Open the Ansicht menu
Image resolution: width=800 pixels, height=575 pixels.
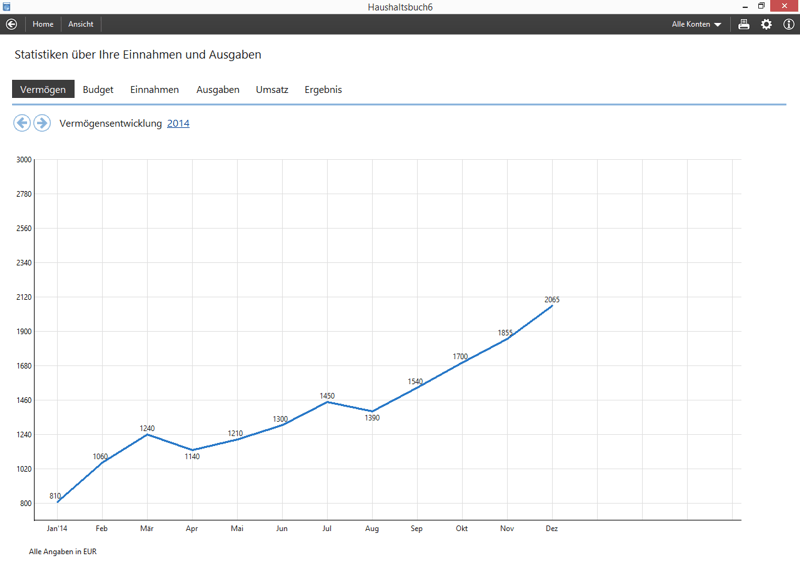point(81,24)
